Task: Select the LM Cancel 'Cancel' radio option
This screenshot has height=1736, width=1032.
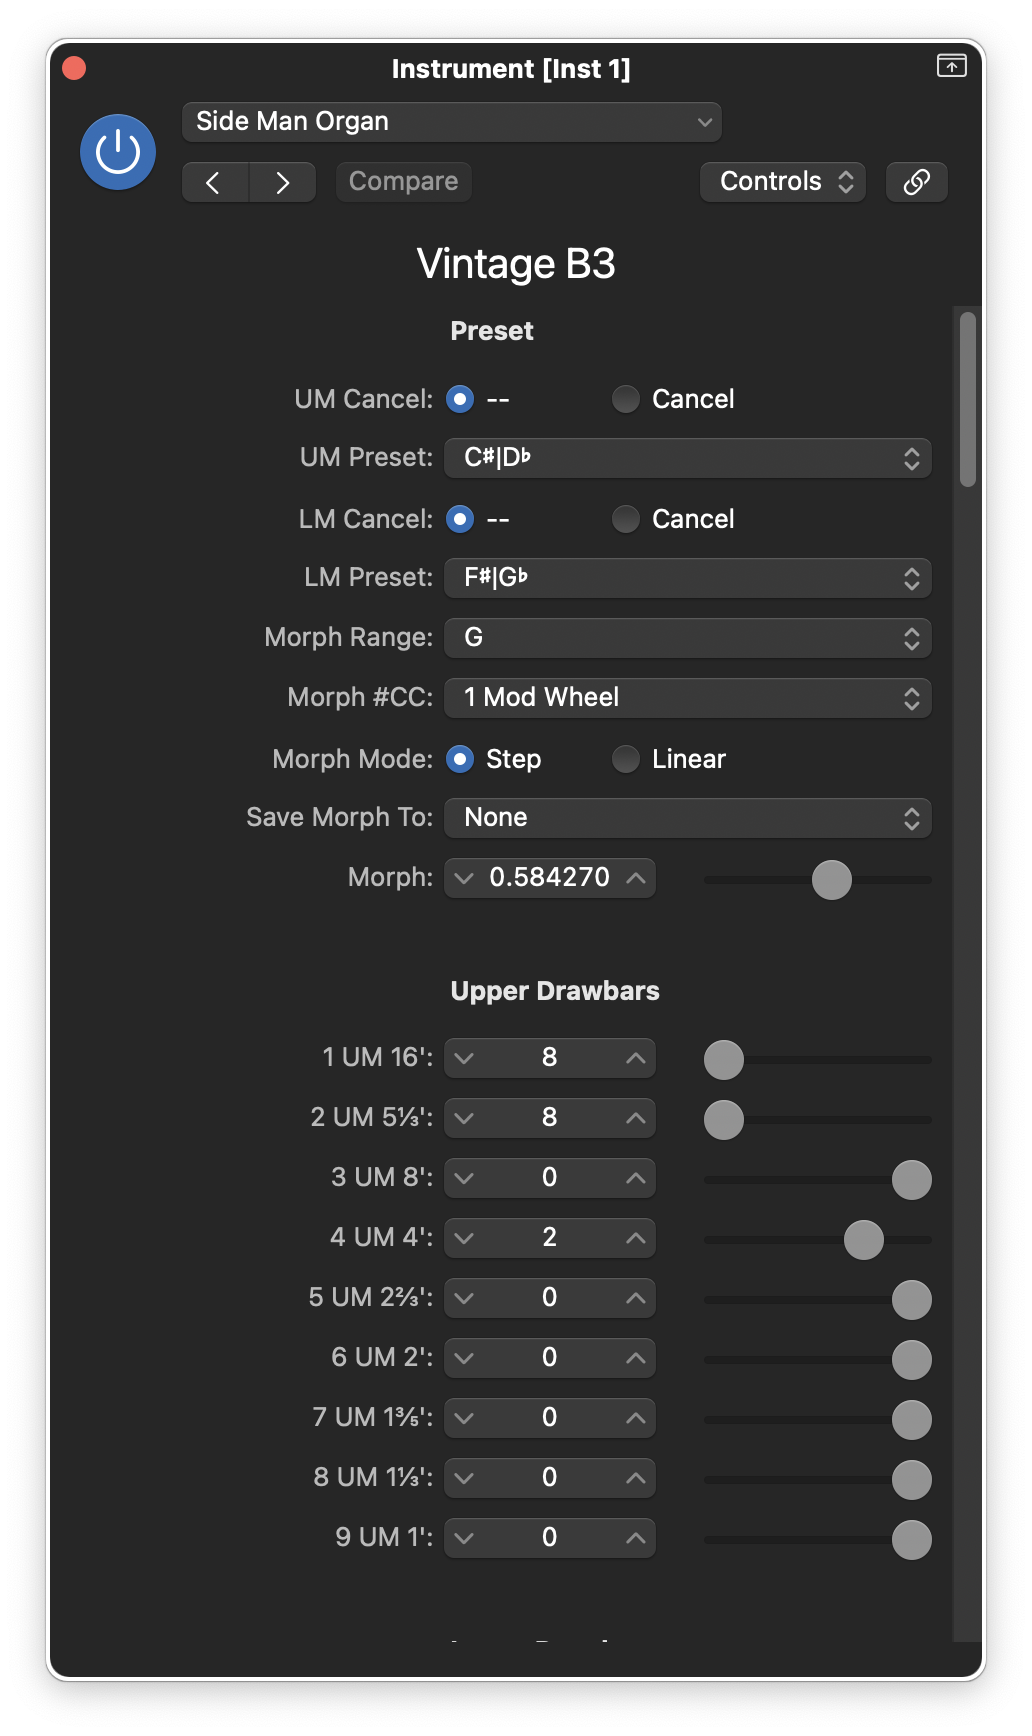Action: [626, 520]
